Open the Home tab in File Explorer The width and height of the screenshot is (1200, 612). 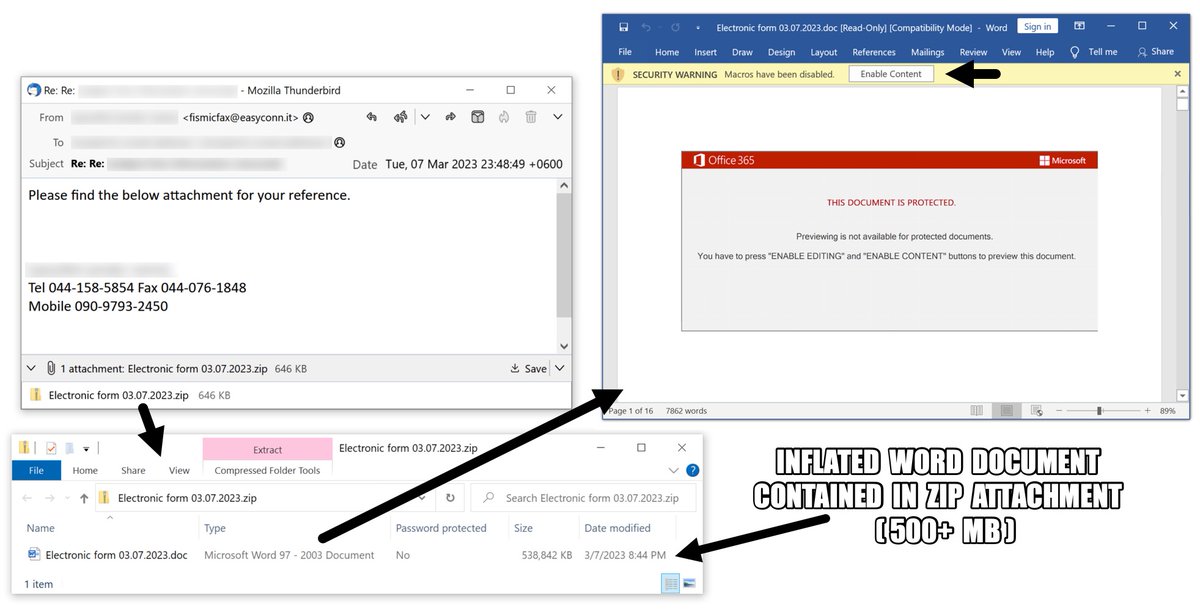coord(85,470)
